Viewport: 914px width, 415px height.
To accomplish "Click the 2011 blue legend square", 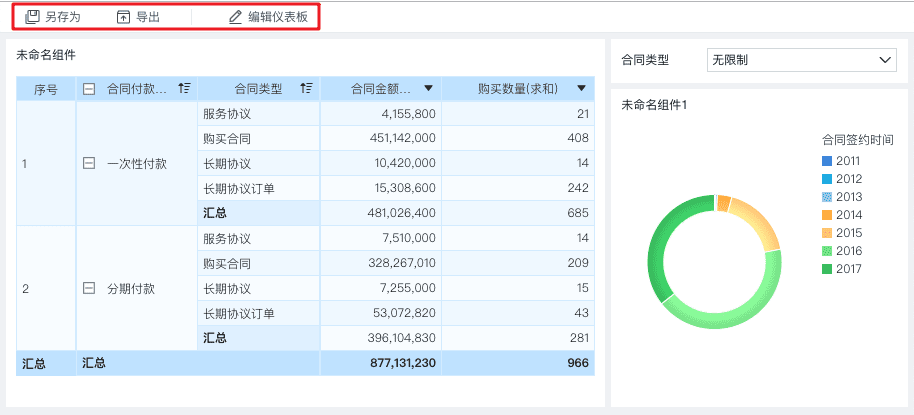I will coord(827,161).
